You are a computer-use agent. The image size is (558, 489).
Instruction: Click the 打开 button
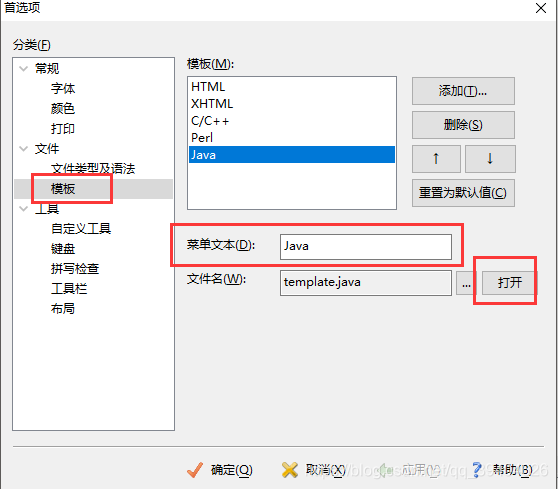click(x=510, y=283)
